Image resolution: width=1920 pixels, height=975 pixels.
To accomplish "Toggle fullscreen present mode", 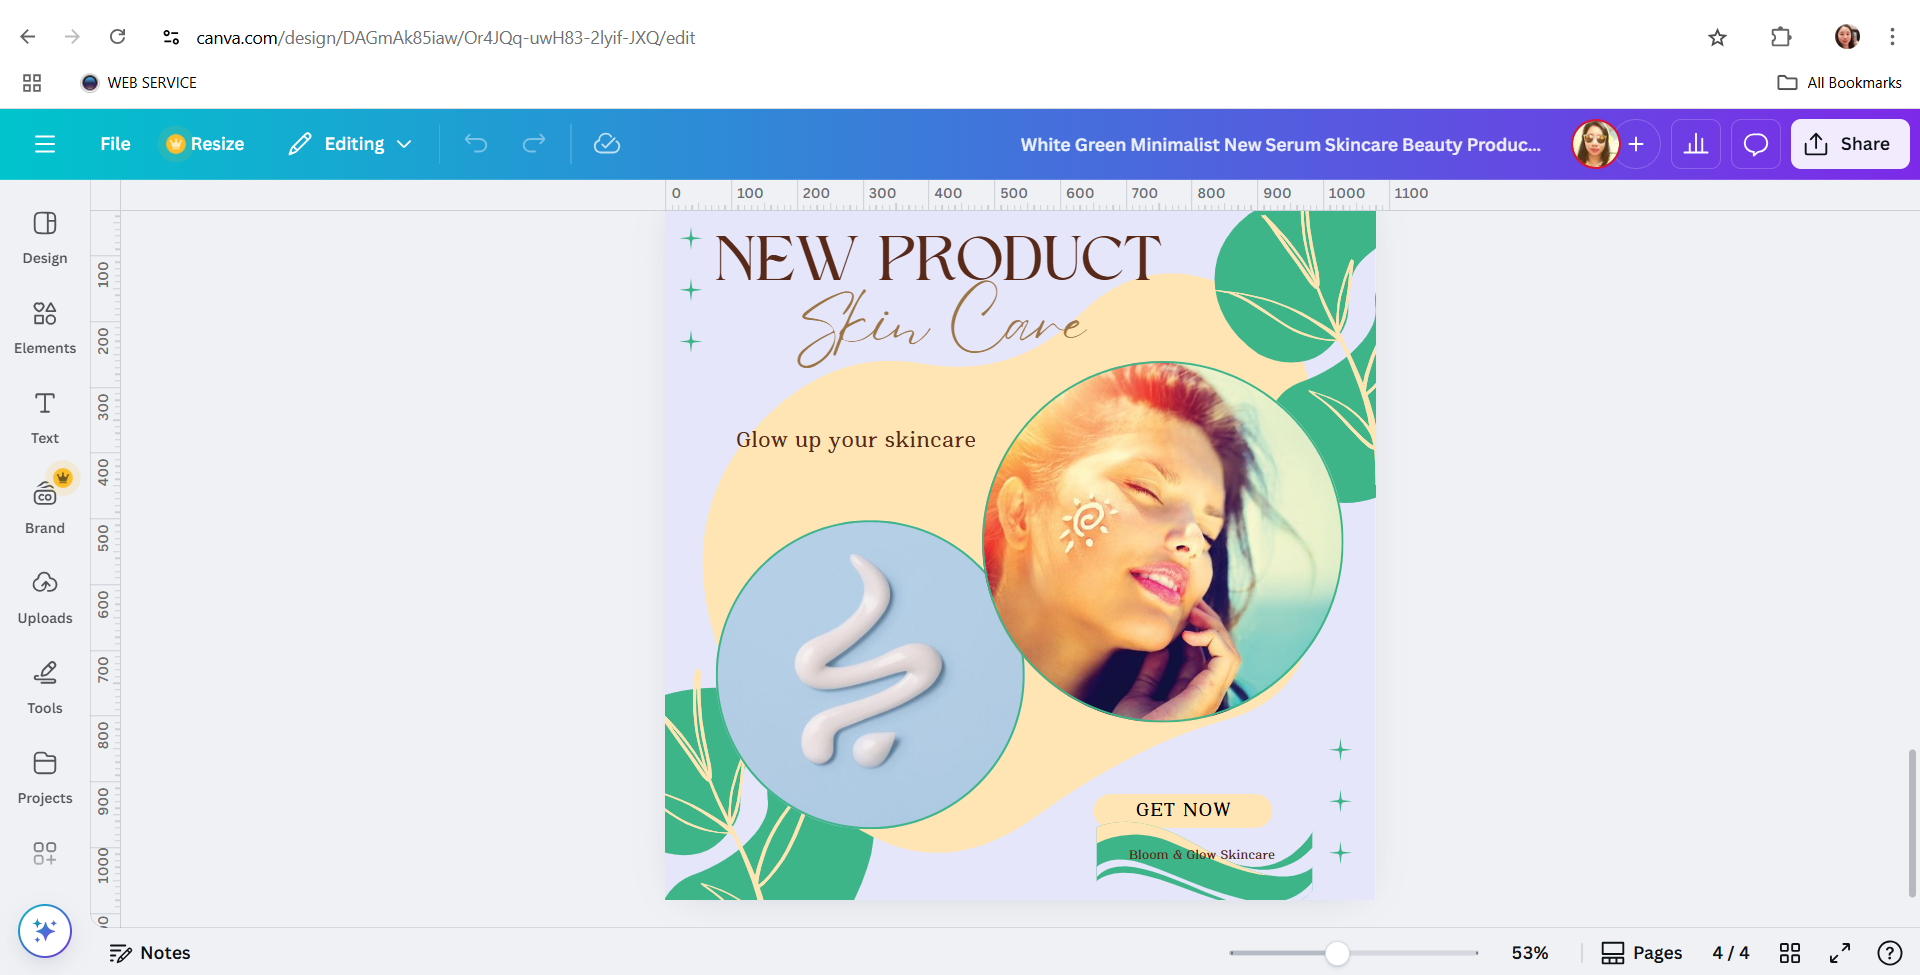I will point(1840,953).
